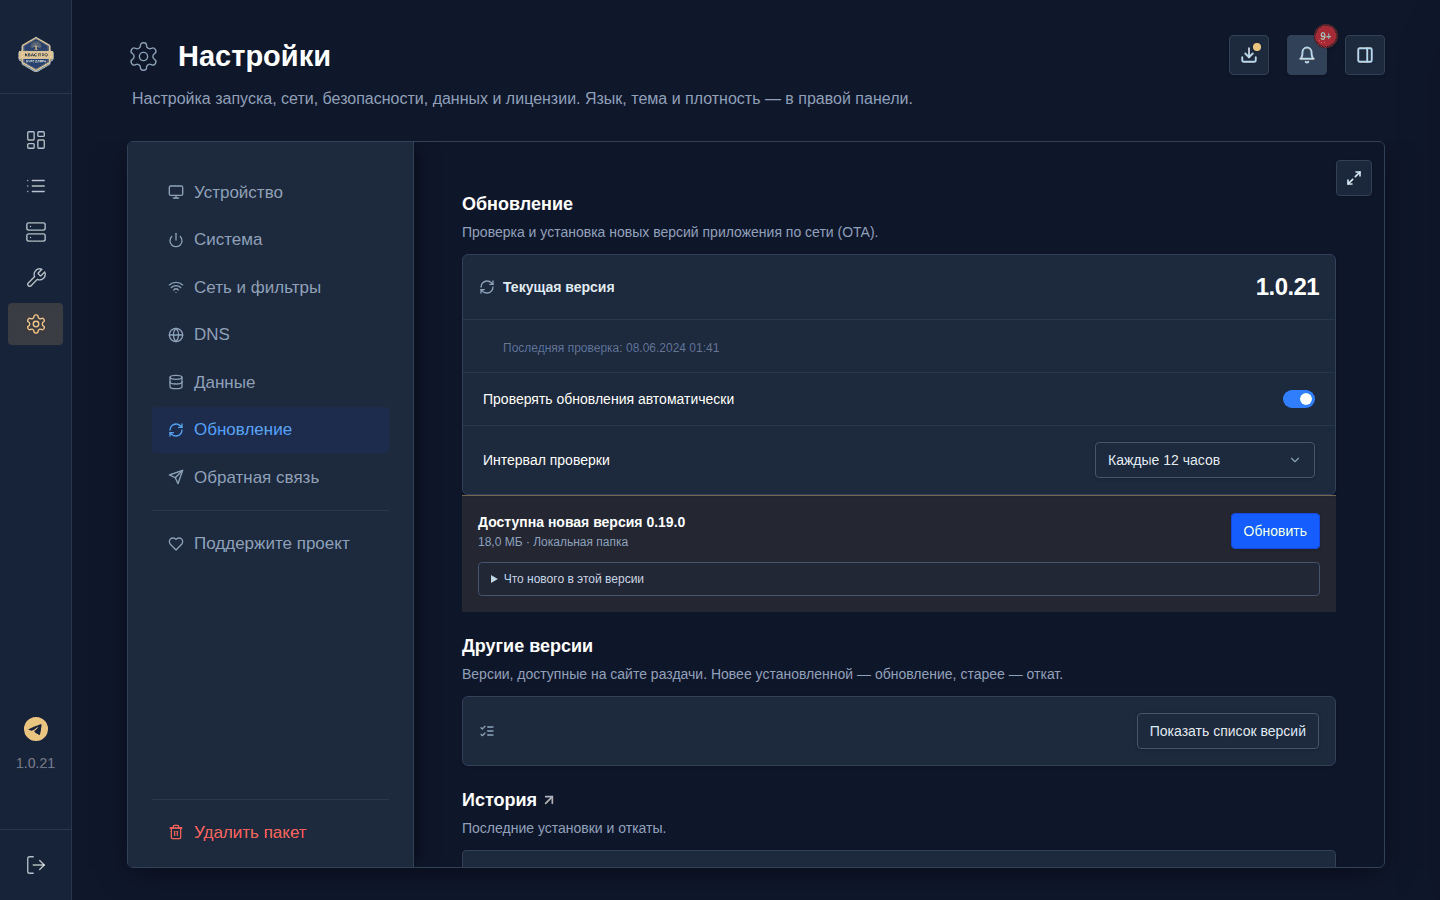Viewport: 1440px width, 900px height.
Task: Open the wrench tools sidebar icon
Action: [x=36, y=278]
